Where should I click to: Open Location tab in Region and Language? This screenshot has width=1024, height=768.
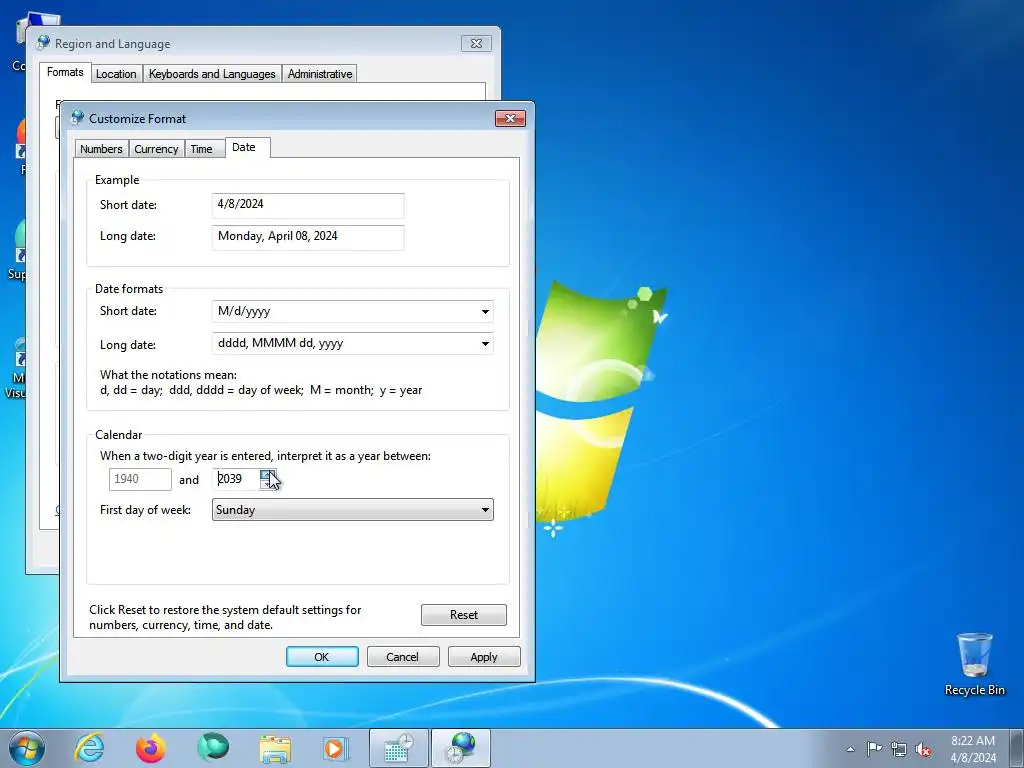click(116, 74)
